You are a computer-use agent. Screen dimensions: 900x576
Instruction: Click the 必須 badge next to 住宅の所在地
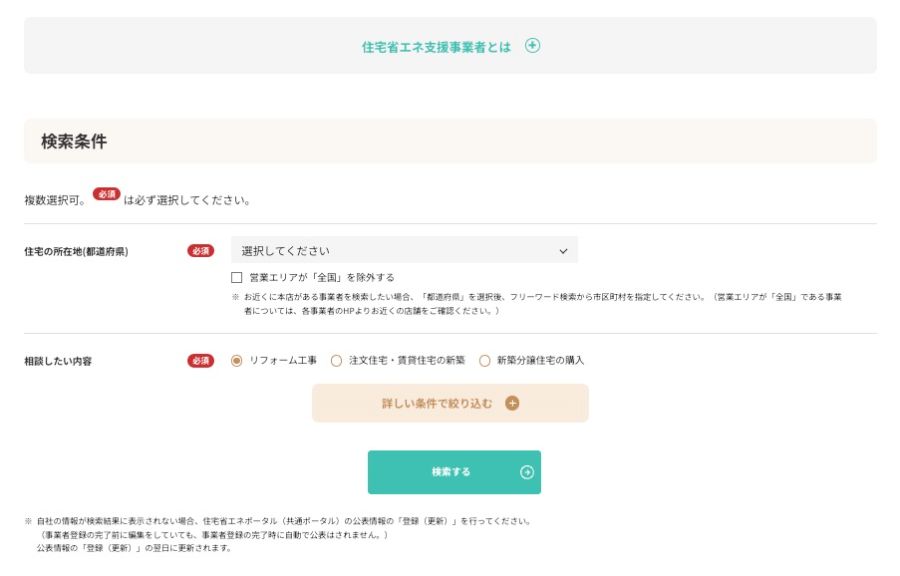pyautogui.click(x=200, y=251)
